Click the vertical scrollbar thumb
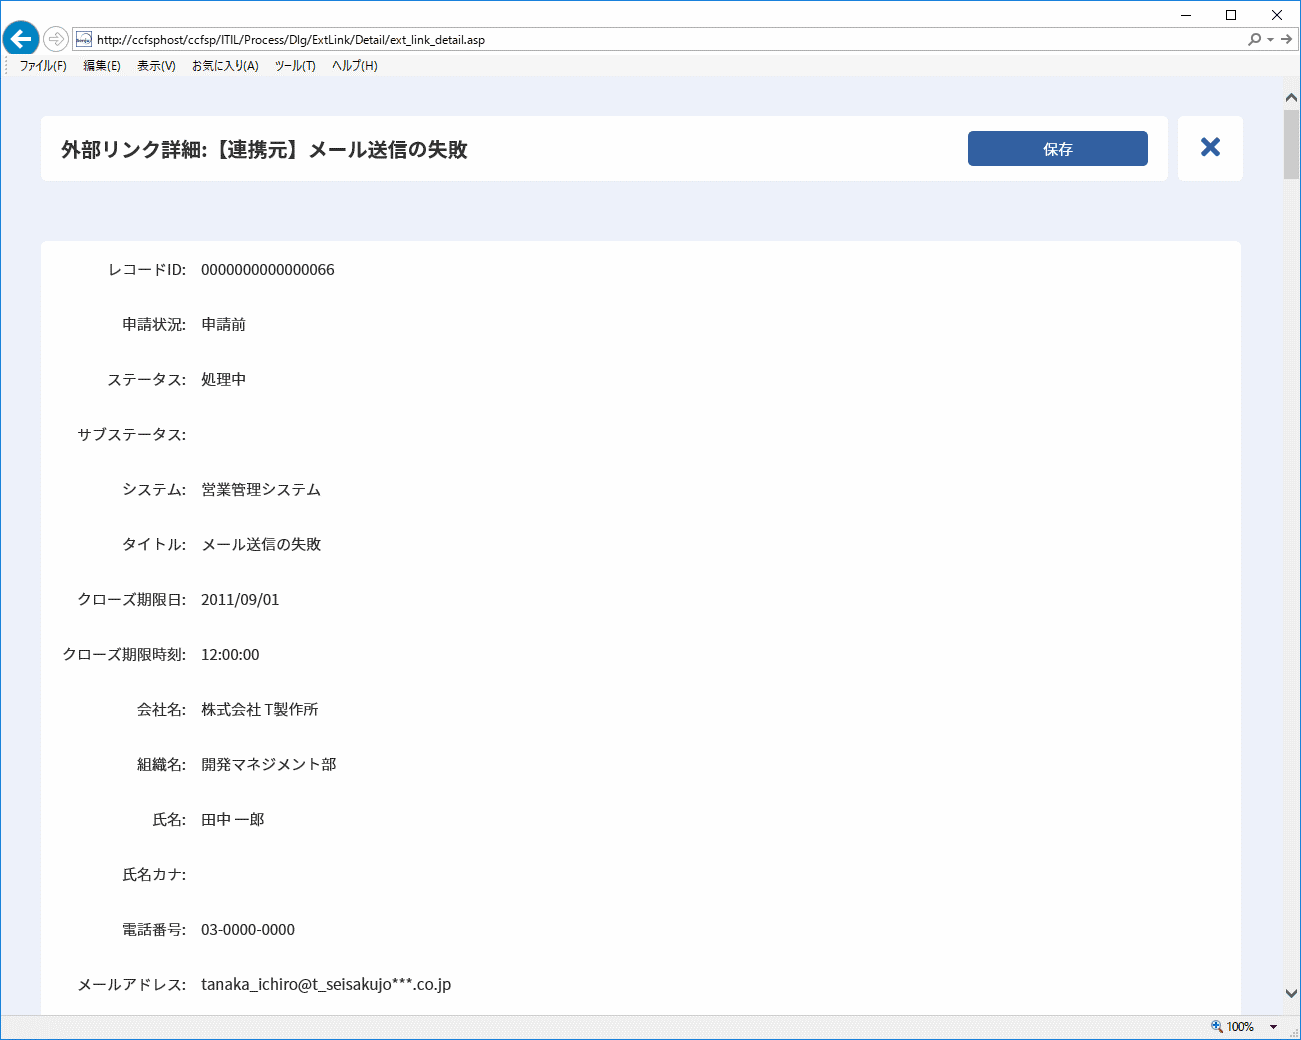Viewport: 1301px width, 1040px height. coord(1291,145)
